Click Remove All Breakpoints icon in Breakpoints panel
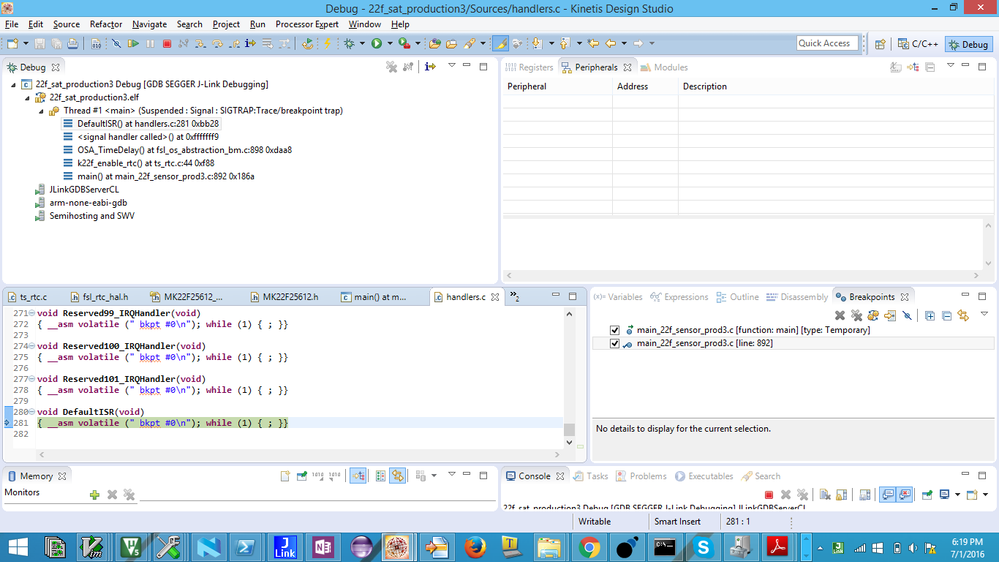Screen dimensions: 999x562 (856, 315)
